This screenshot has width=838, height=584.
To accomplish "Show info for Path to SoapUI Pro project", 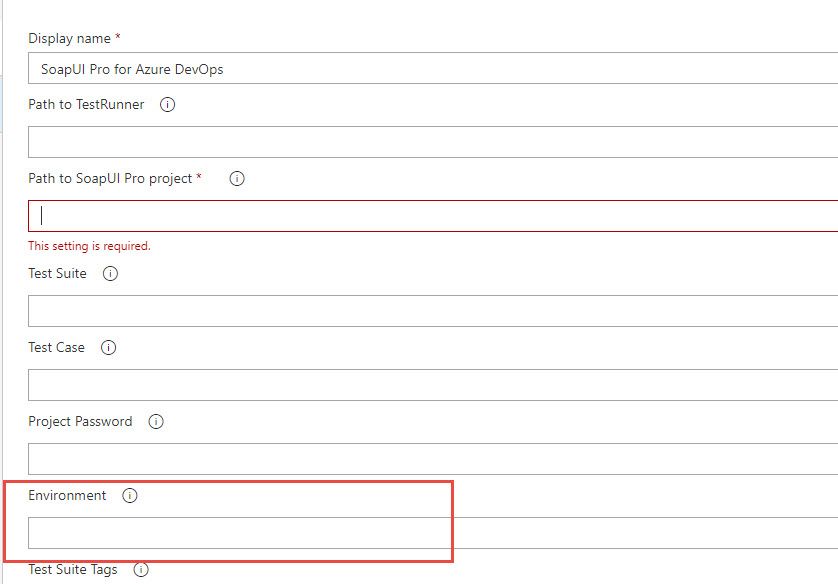I will [x=237, y=179].
